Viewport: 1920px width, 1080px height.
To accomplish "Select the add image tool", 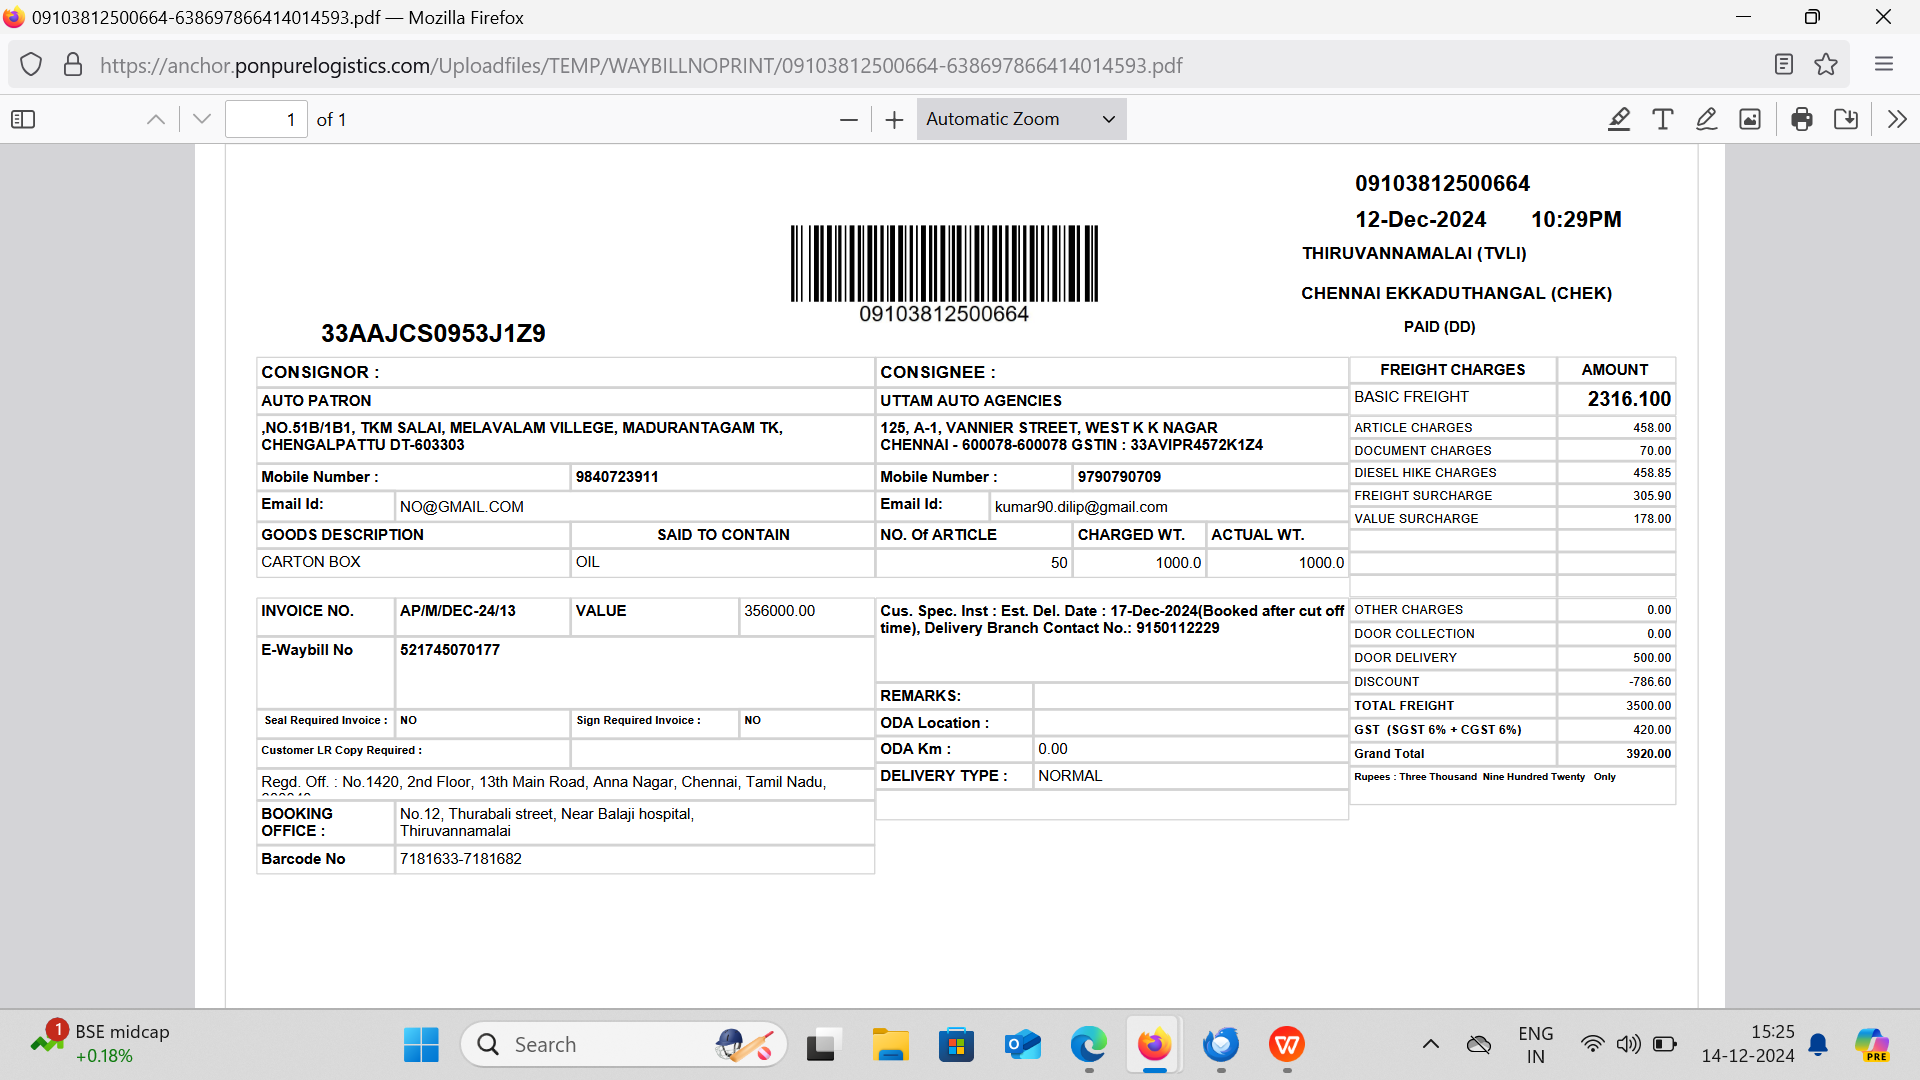I will pyautogui.click(x=1750, y=120).
